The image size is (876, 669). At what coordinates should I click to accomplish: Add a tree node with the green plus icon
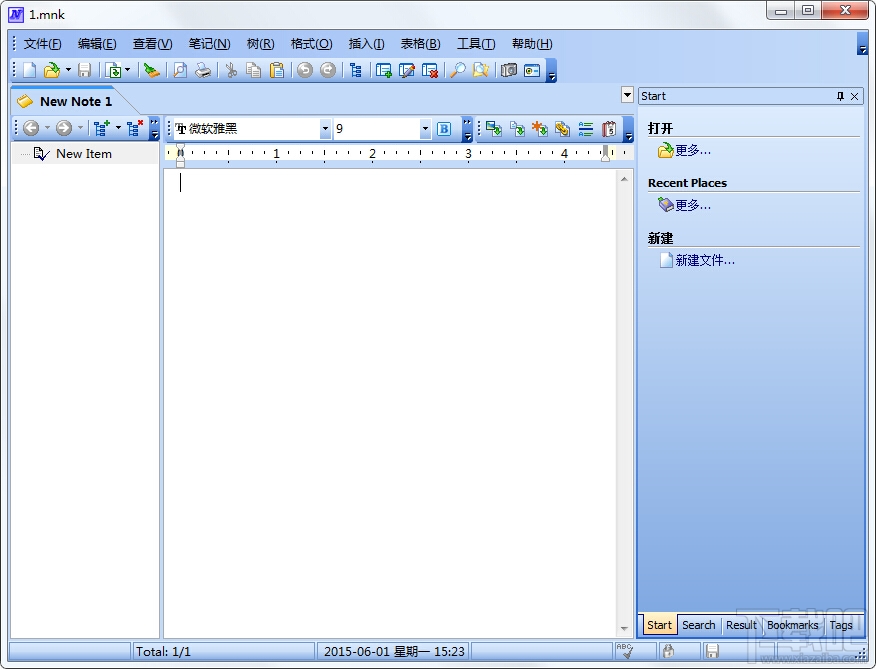[x=102, y=129]
